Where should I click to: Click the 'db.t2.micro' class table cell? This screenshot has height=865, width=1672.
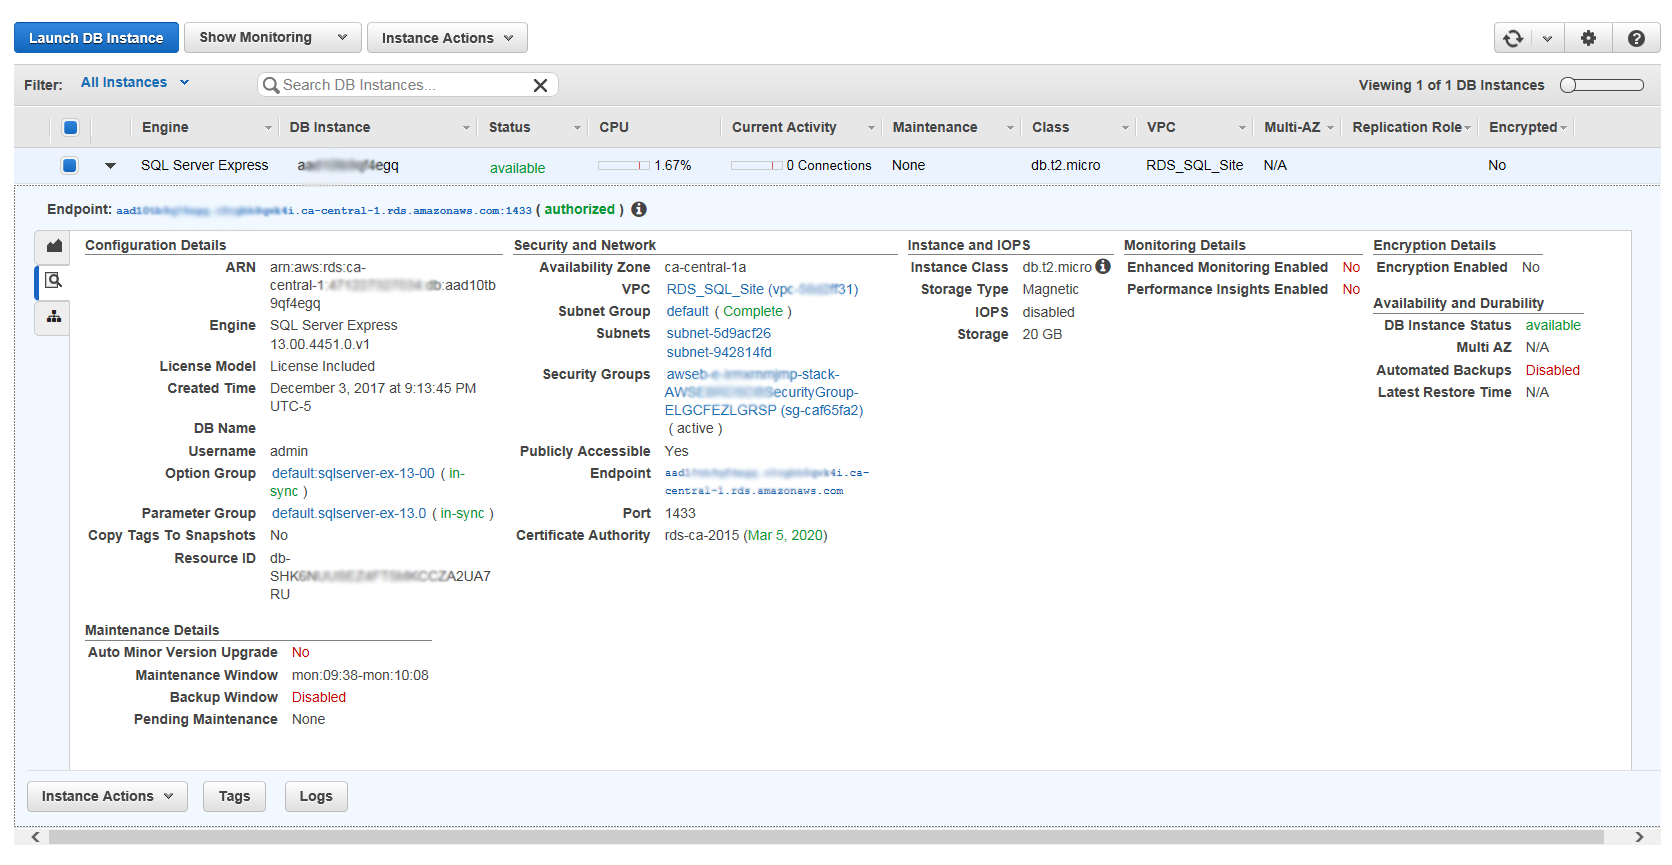(1065, 165)
